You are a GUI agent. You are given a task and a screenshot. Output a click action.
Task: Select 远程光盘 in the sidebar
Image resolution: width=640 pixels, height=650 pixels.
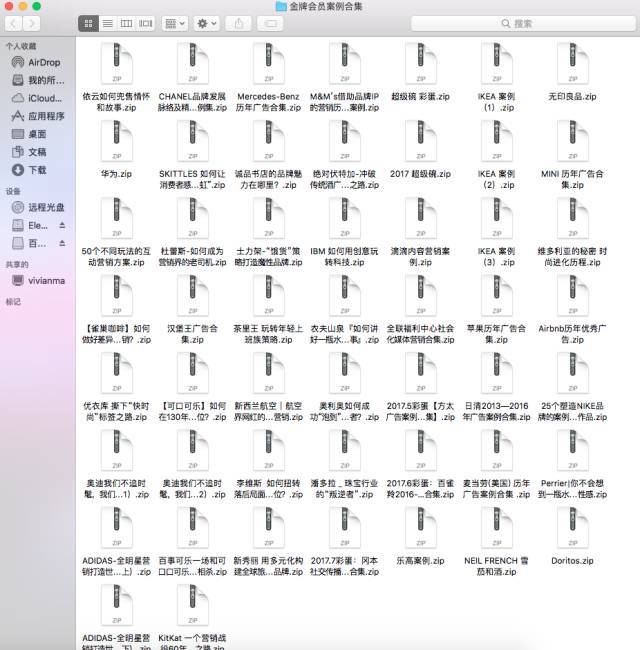point(36,207)
